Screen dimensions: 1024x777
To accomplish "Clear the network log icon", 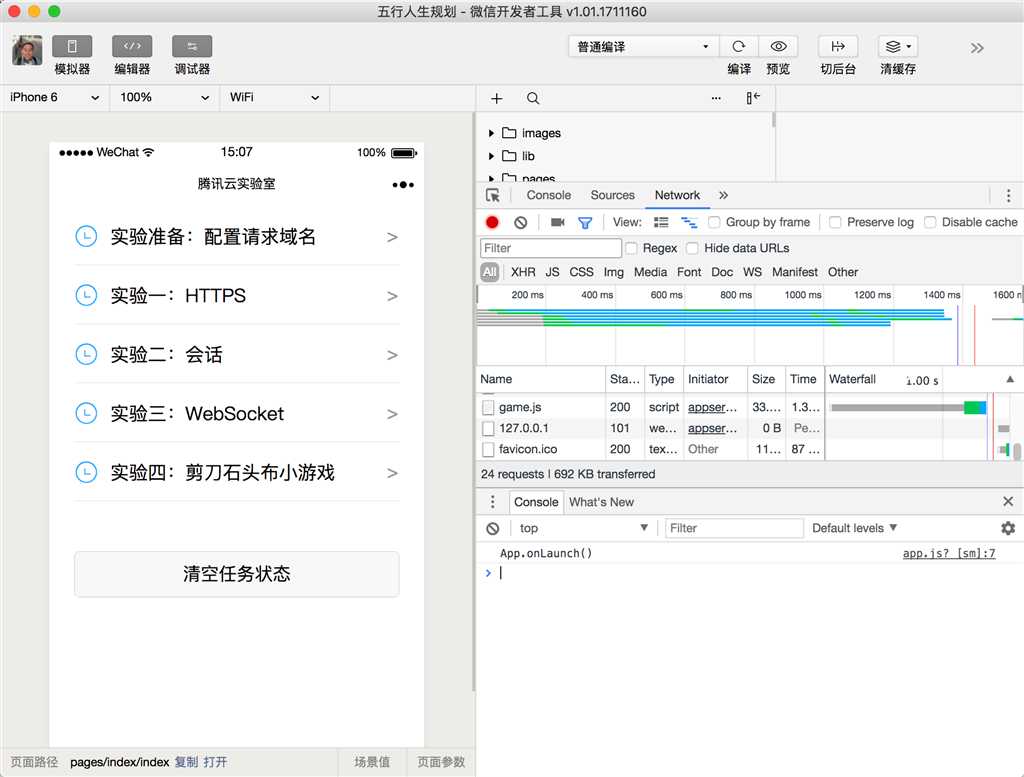I will [x=520, y=223].
